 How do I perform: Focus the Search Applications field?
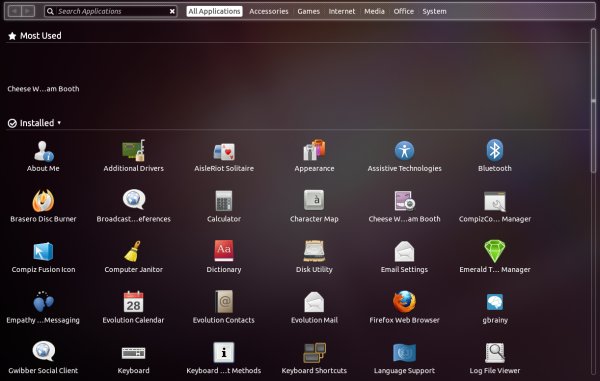pos(111,11)
